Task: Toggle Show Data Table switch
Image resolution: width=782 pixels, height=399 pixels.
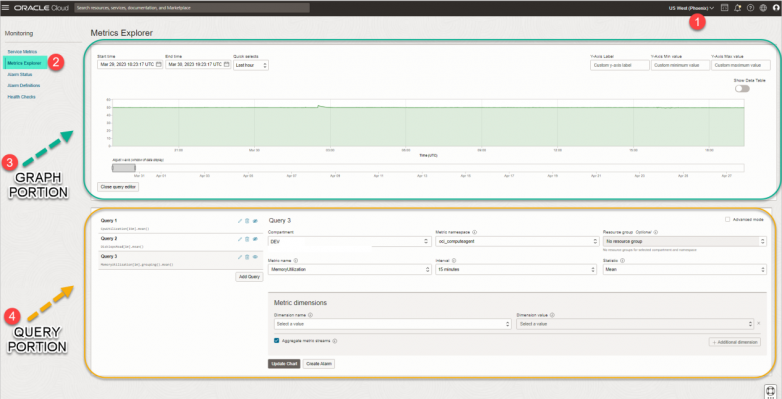Action: pyautogui.click(x=742, y=88)
